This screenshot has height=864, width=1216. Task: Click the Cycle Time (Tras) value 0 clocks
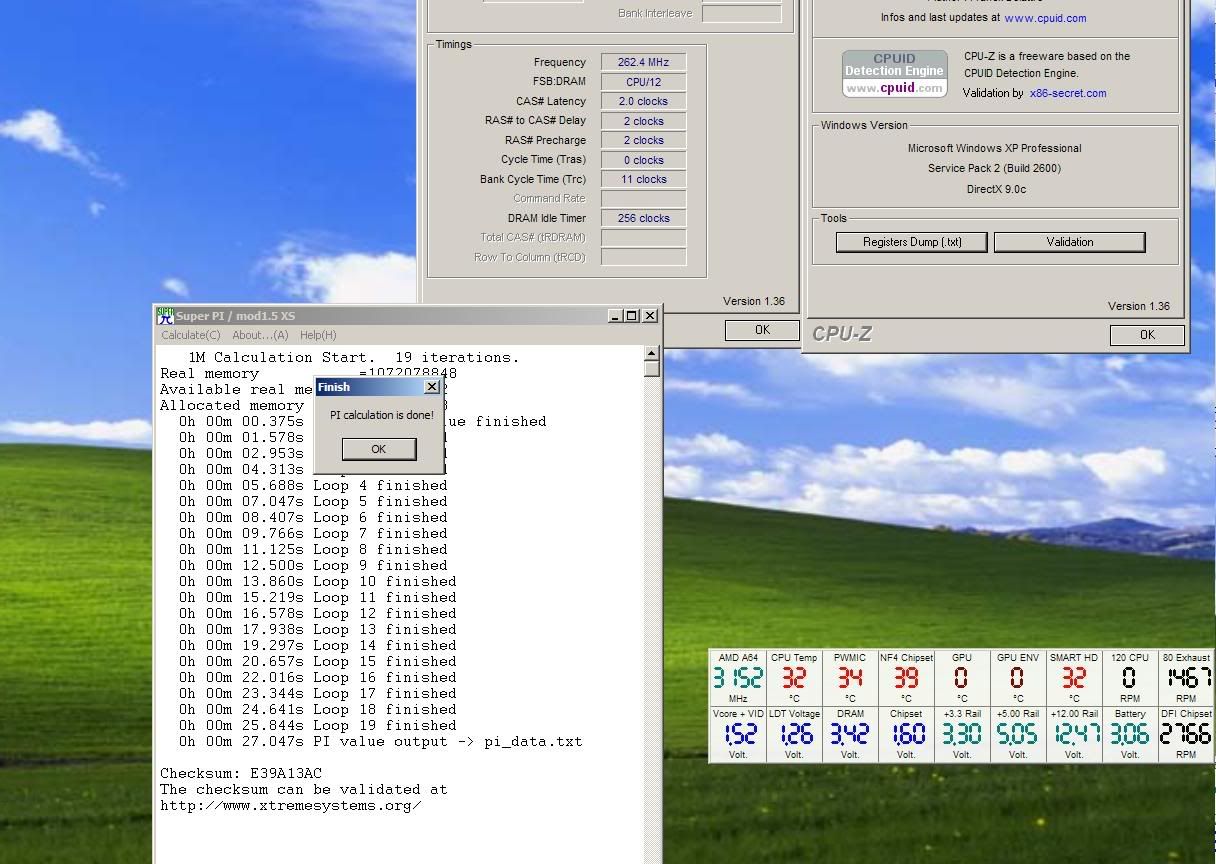coord(643,160)
